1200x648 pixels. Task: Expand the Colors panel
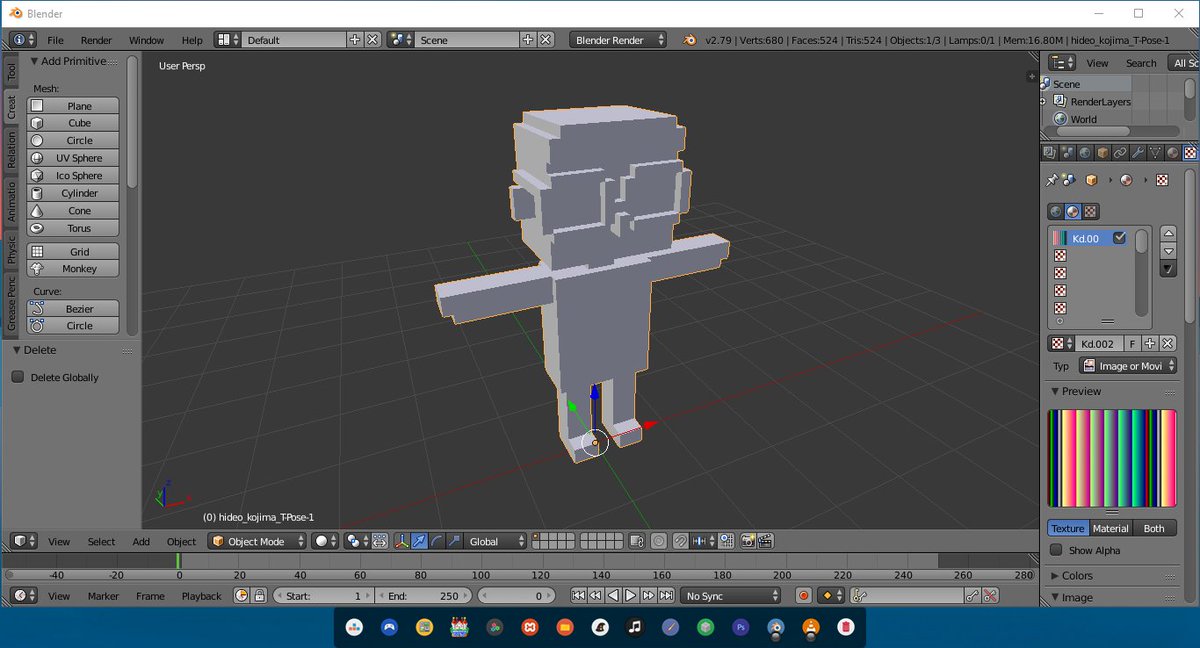(x=1055, y=575)
